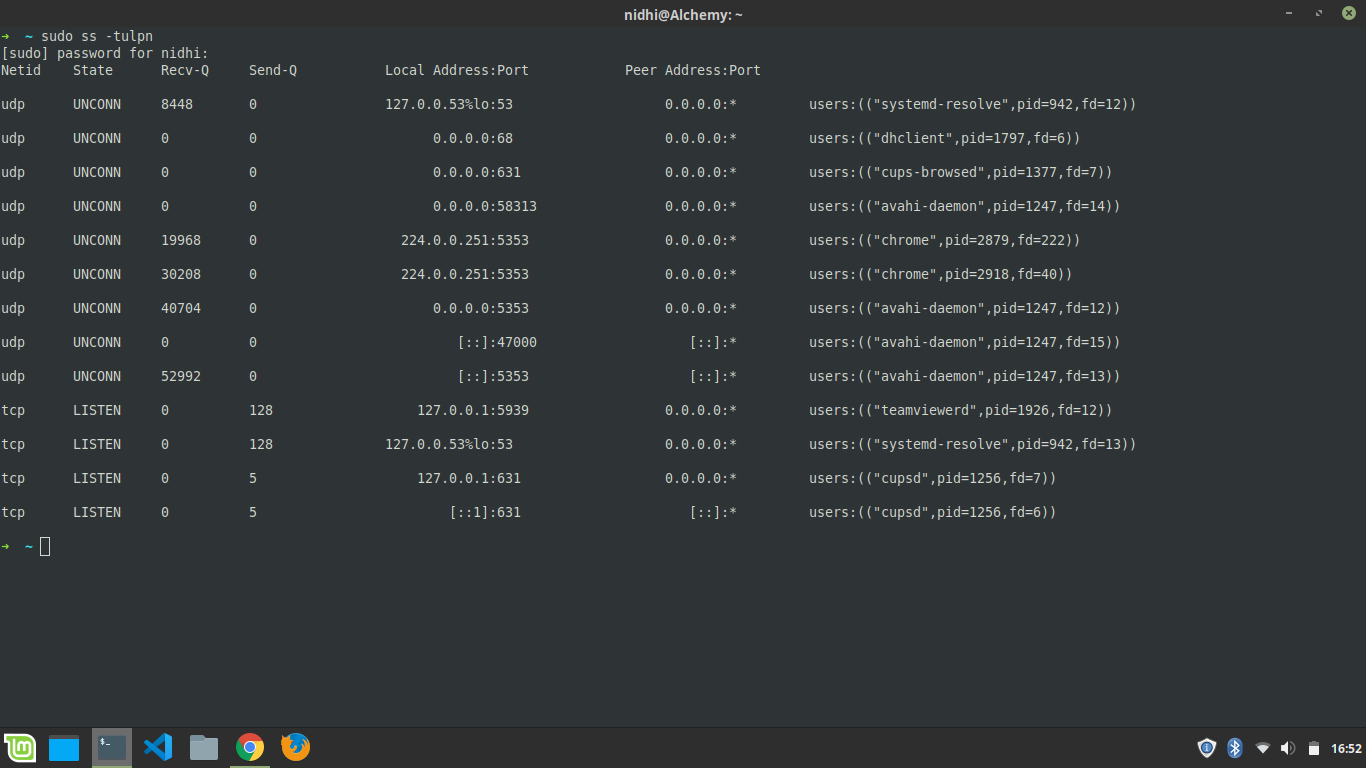The width and height of the screenshot is (1366, 768).
Task: Maximize the terminal window
Action: click(x=1319, y=13)
